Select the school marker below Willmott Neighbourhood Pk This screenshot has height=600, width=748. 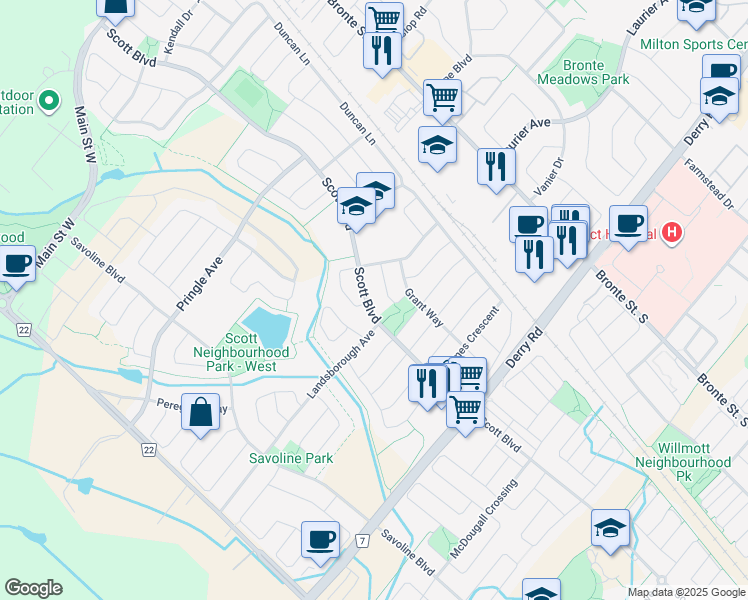610,529
